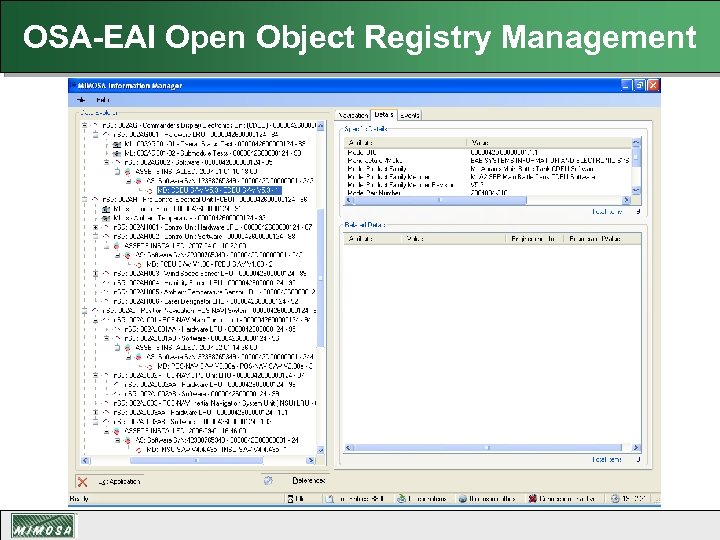Collapse AS Software S/N node above FCEU S/W
720x540 pixels.
tap(118, 255)
